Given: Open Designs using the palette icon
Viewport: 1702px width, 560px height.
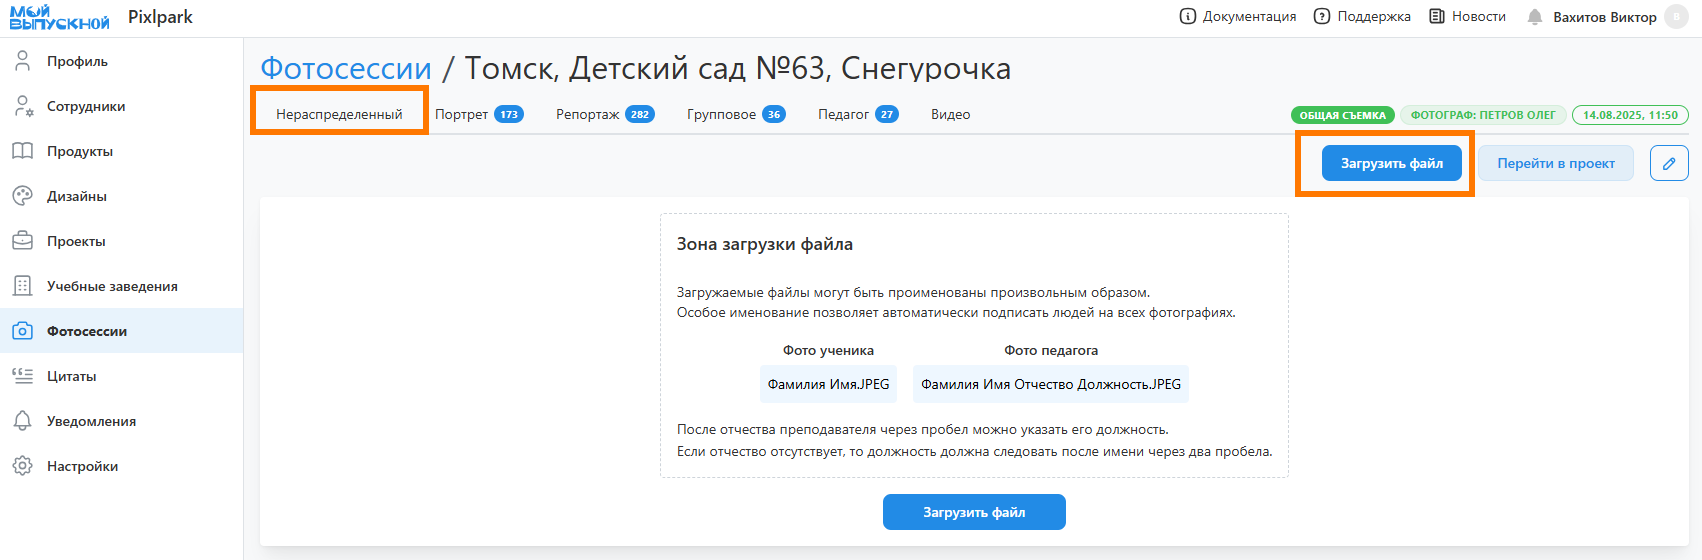Looking at the screenshot, I should tap(22, 196).
